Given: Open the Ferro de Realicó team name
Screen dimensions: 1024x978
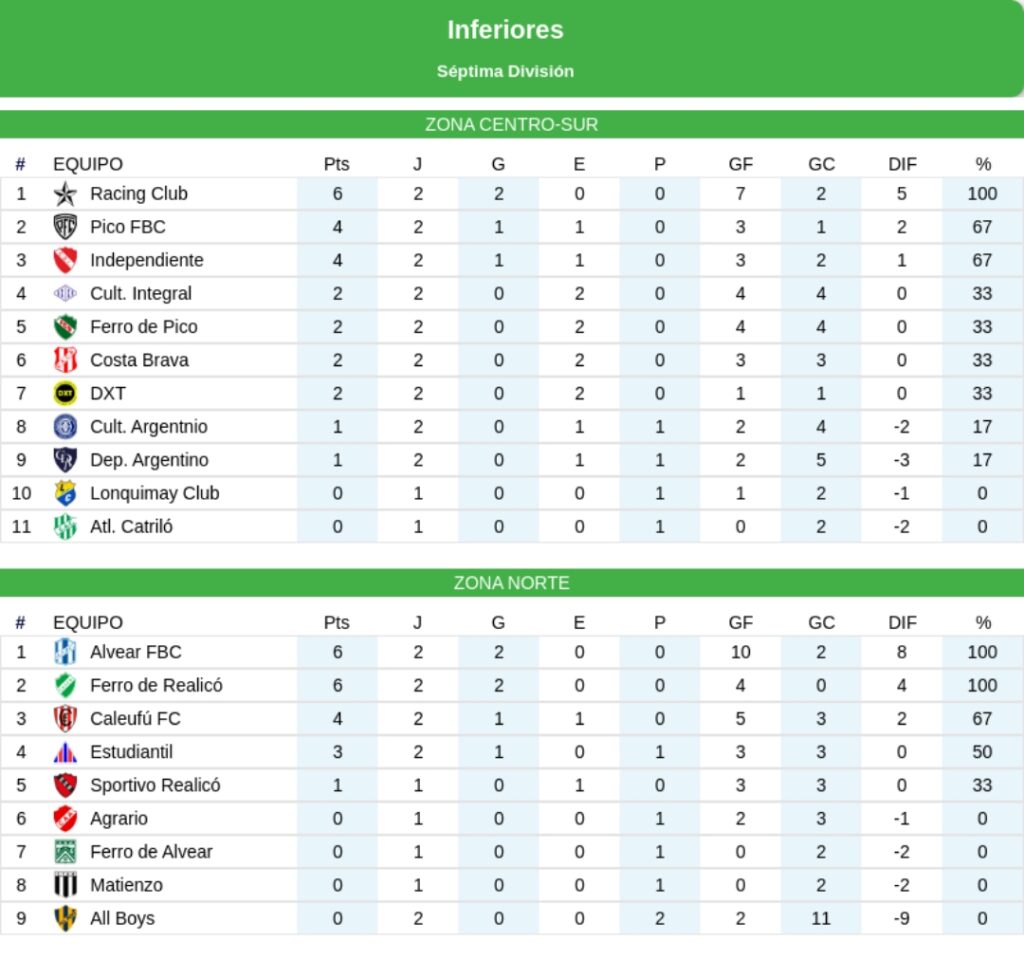Looking at the screenshot, I should click(156, 685).
